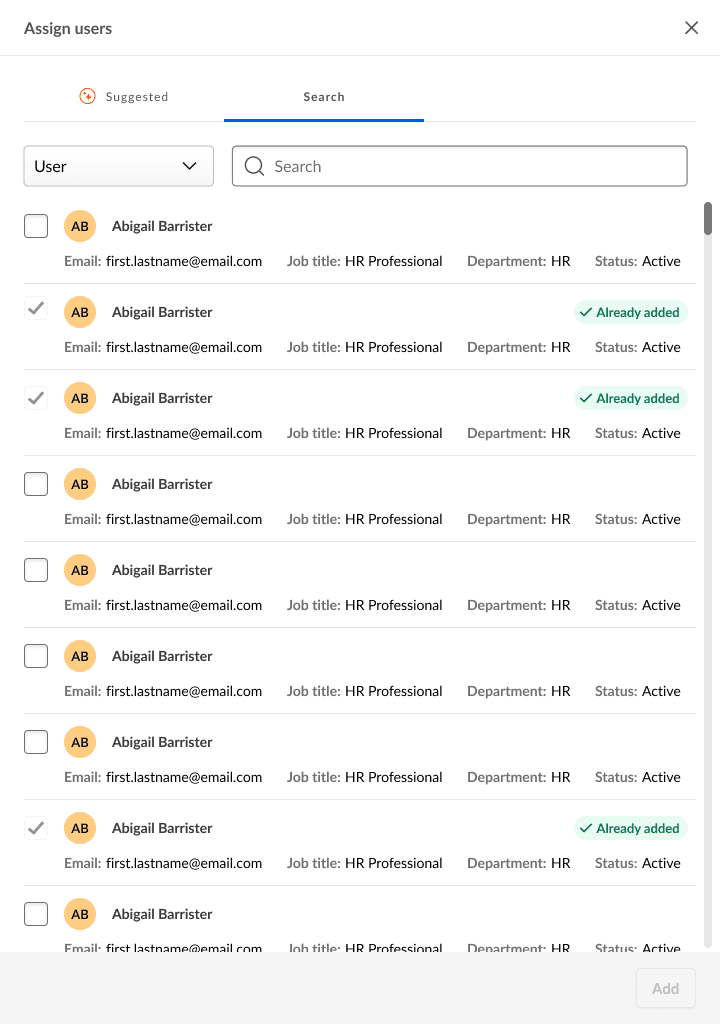This screenshot has height=1024, width=720.
Task: Click the vertical scrollbar thumb
Action: [708, 218]
